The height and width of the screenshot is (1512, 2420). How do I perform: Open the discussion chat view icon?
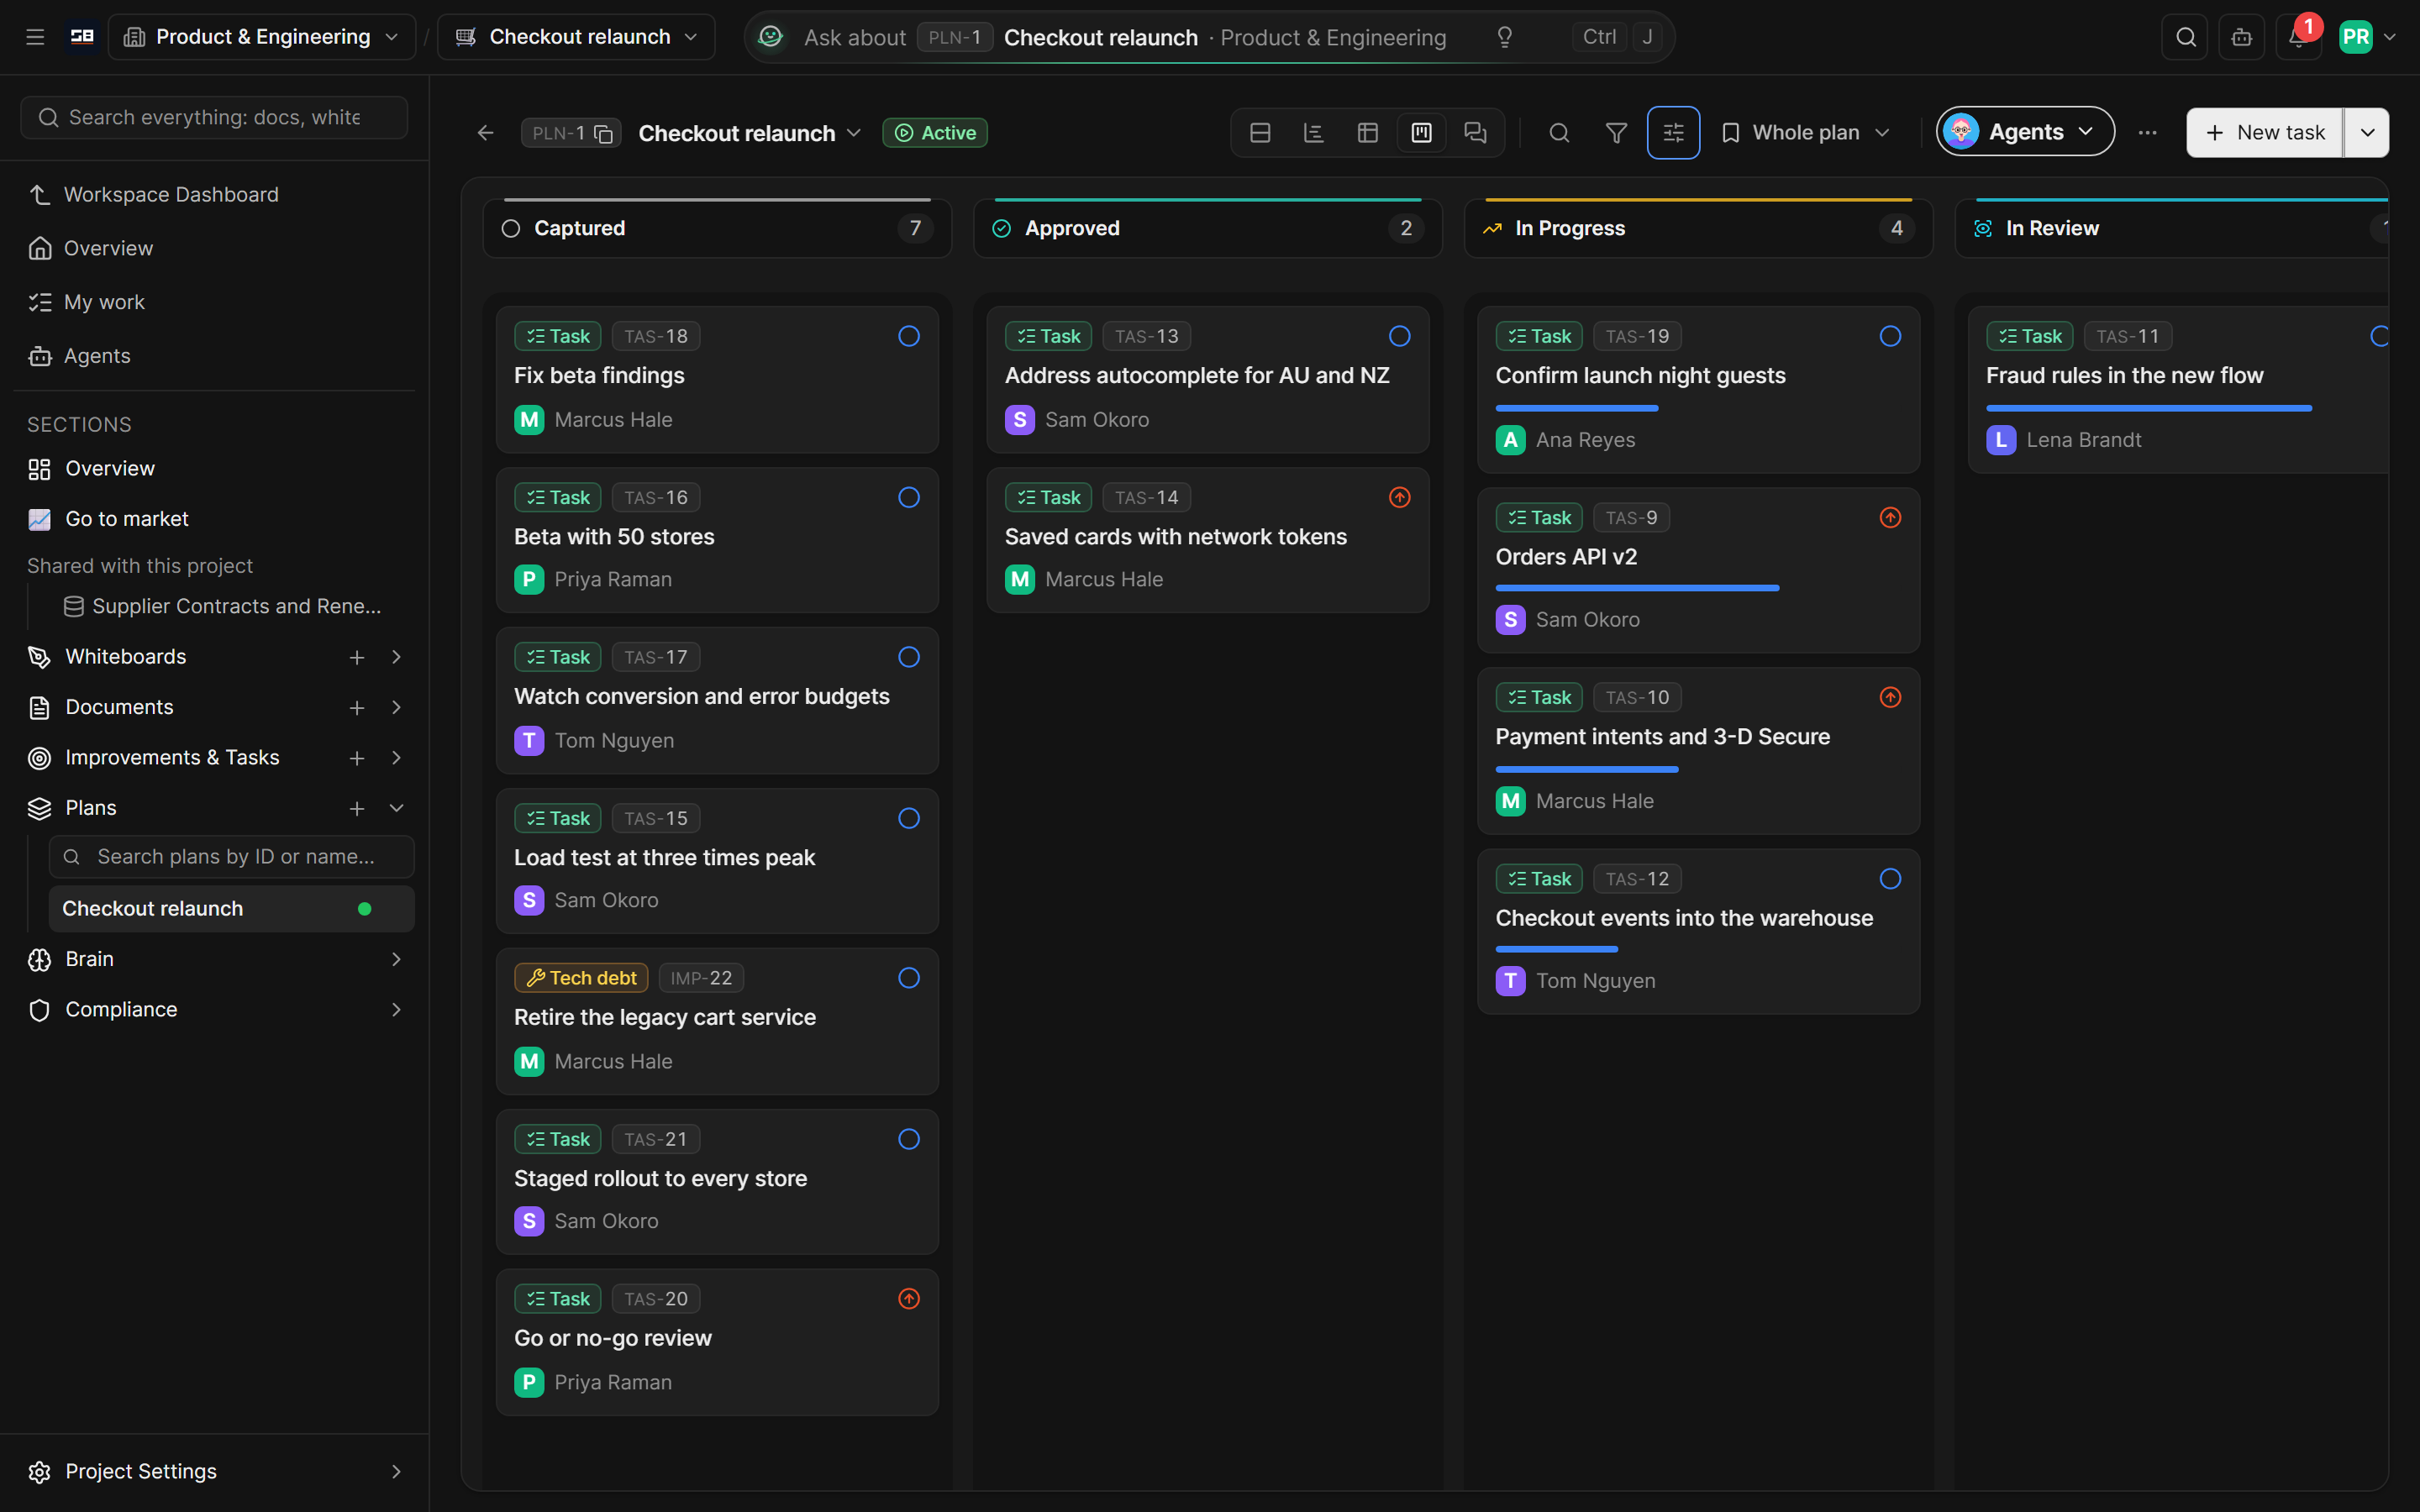[1476, 133]
